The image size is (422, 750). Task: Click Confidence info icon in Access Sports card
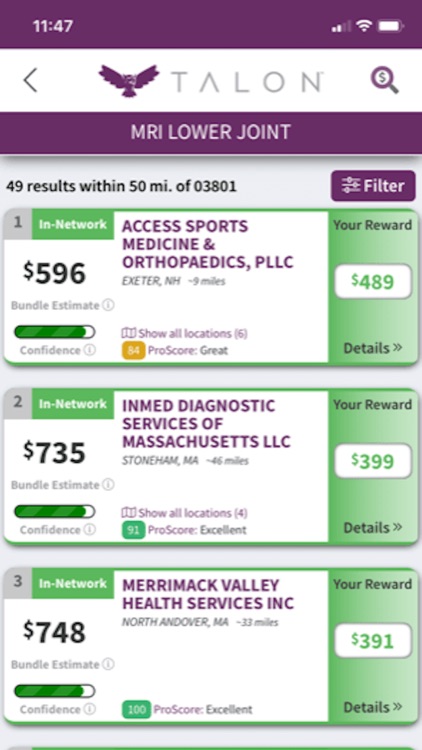tap(89, 350)
